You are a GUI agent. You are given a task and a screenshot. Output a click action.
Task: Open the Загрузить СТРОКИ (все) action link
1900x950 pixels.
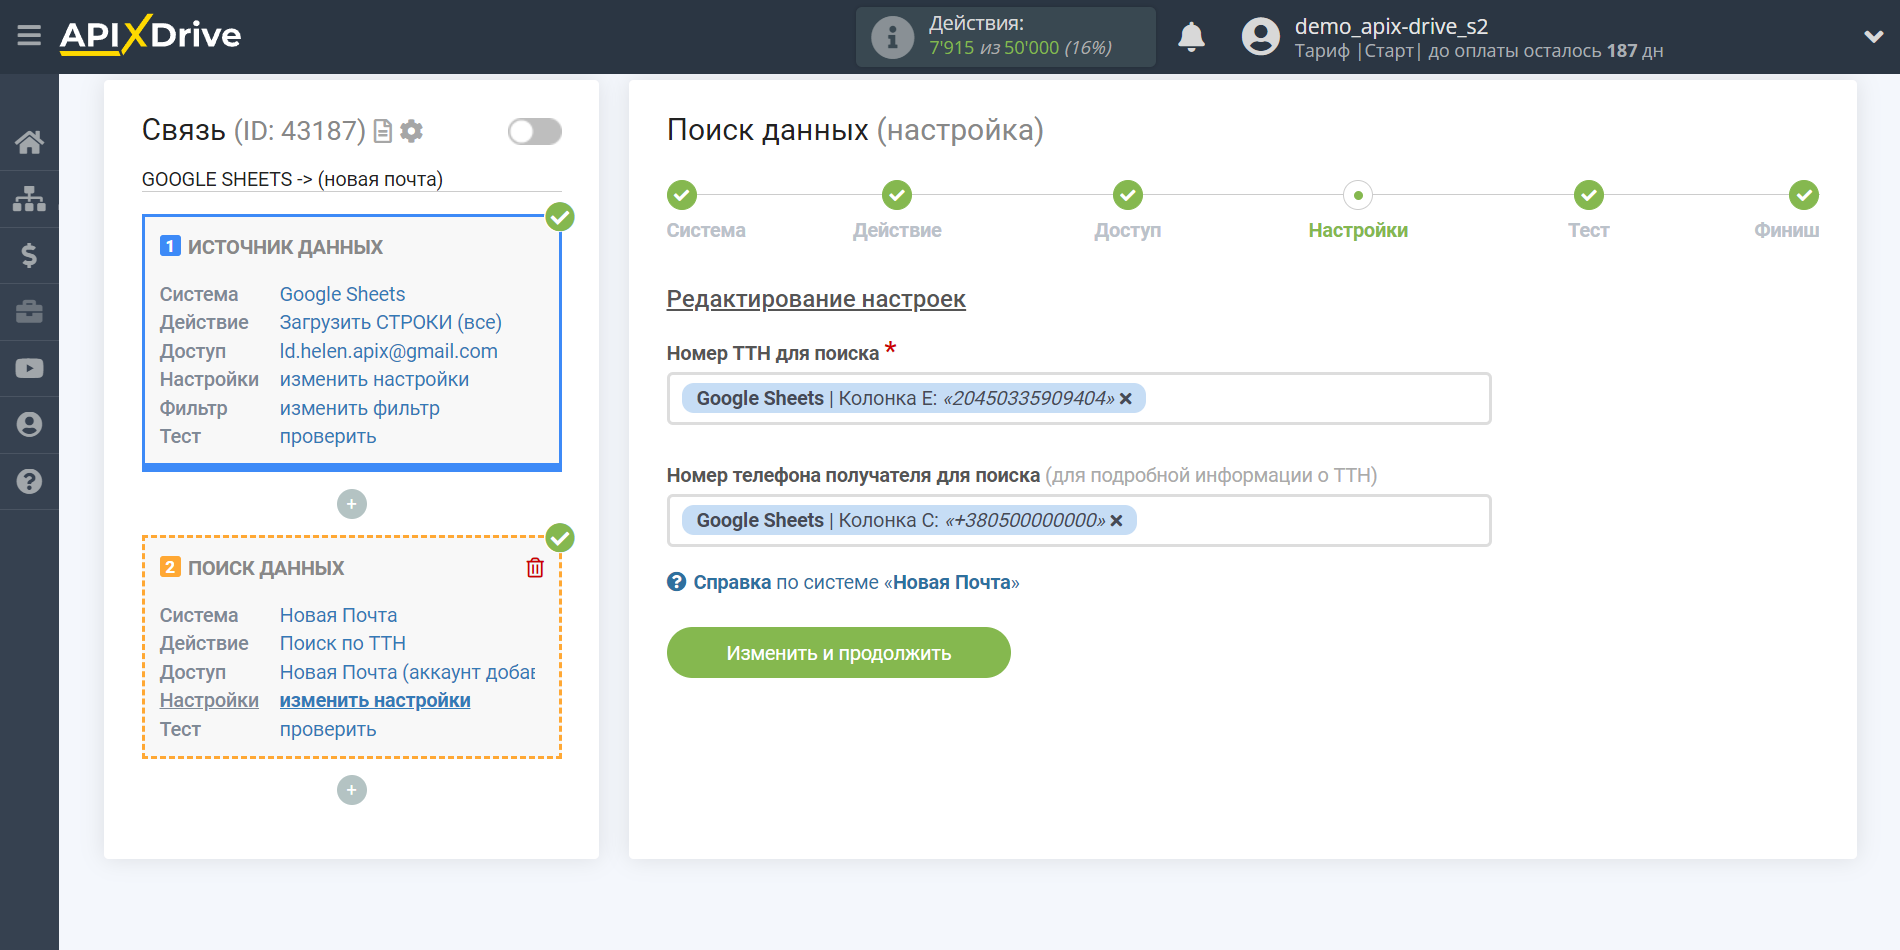[390, 322]
